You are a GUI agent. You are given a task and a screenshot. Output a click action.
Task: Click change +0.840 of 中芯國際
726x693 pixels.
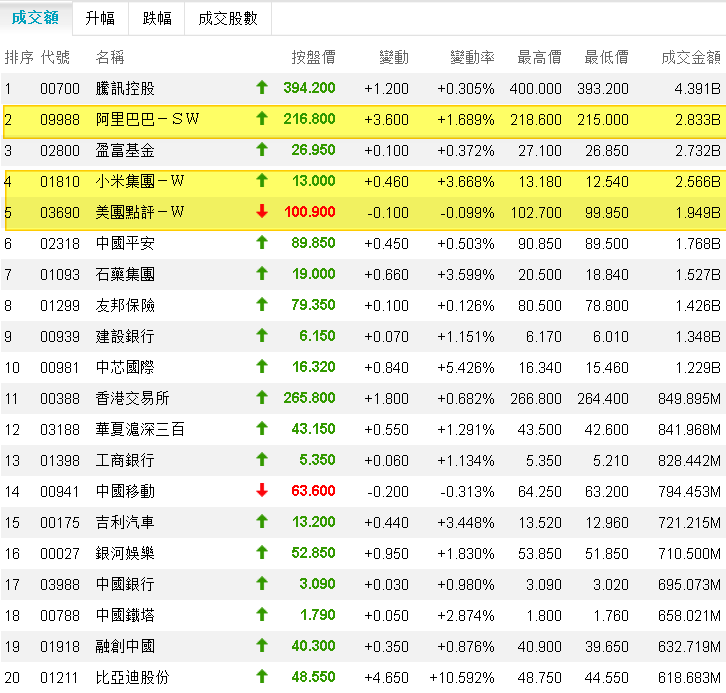tap(386, 368)
